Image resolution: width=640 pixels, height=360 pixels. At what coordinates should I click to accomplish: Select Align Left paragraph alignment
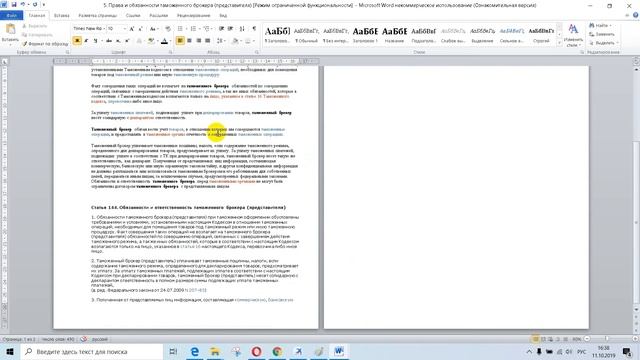[x=180, y=40]
